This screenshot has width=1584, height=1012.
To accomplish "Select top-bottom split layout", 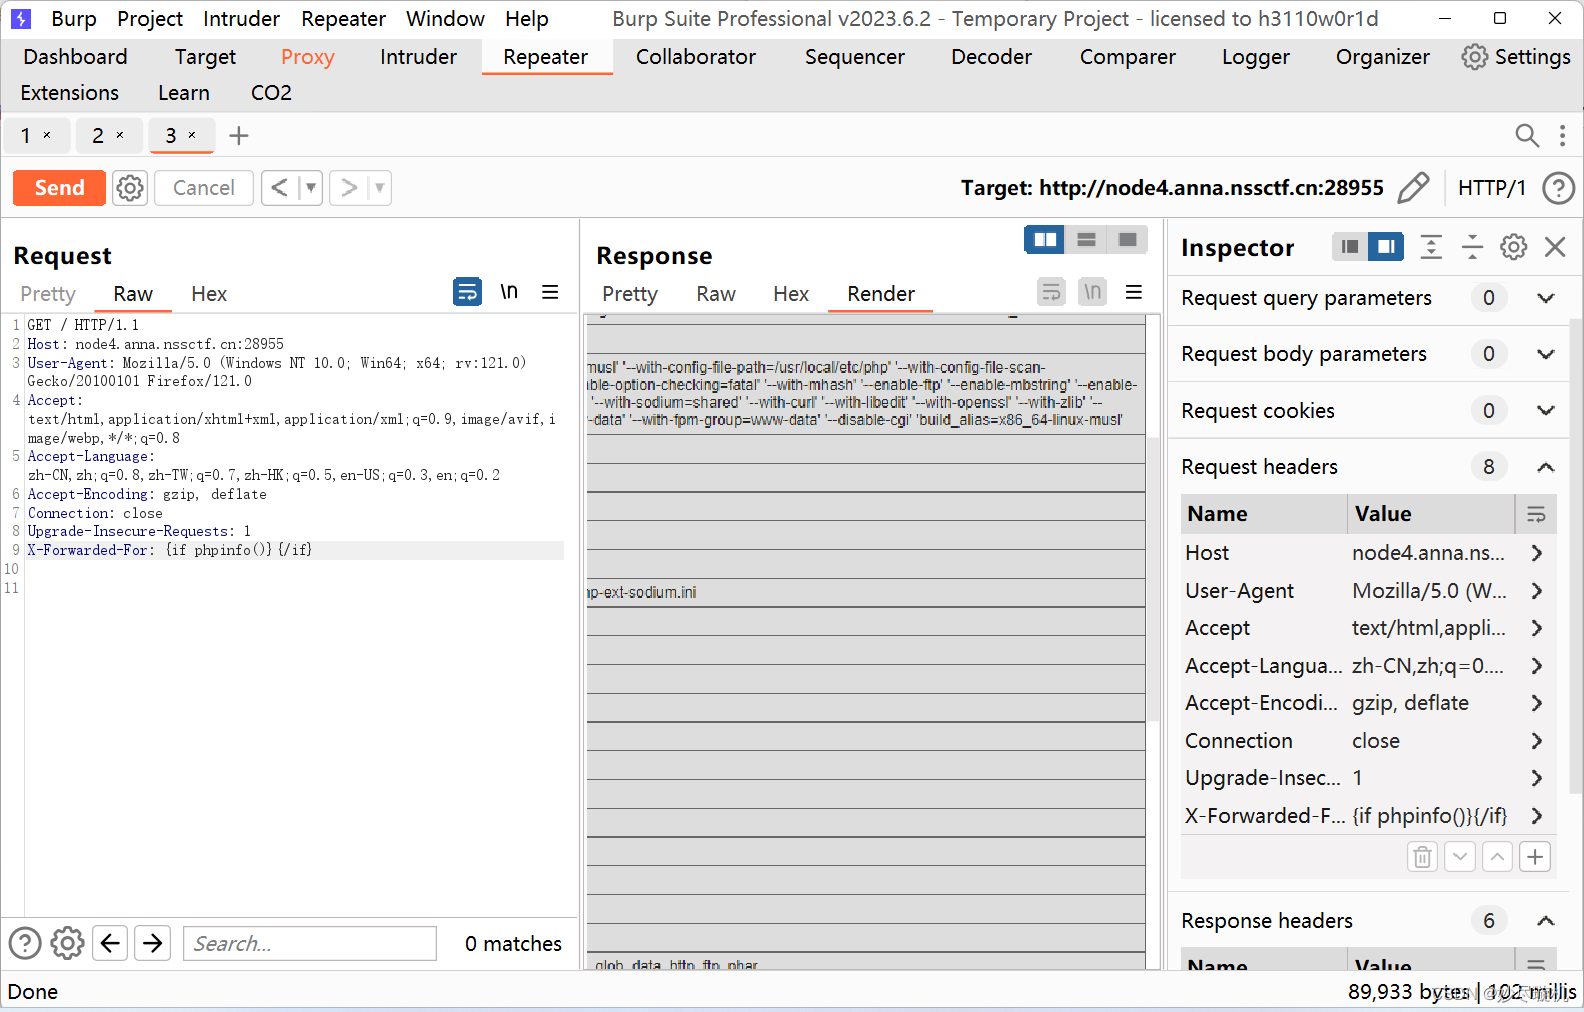I will (1086, 240).
